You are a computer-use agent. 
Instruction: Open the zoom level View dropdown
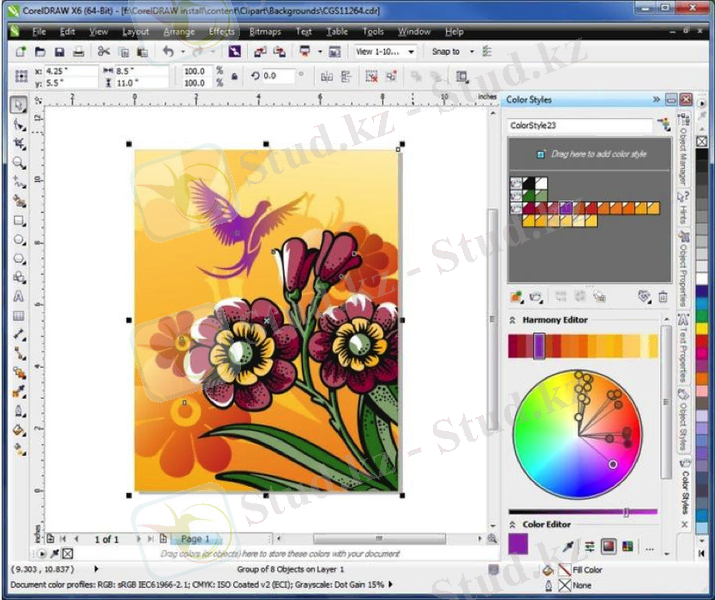click(411, 52)
